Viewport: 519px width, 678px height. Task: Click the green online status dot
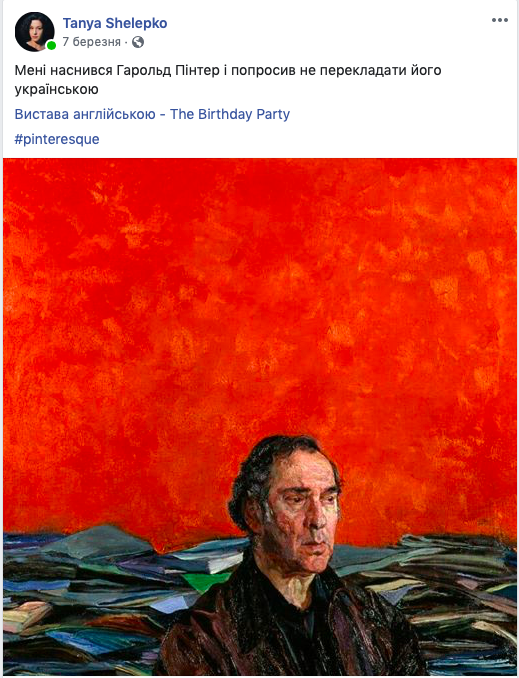[51, 45]
